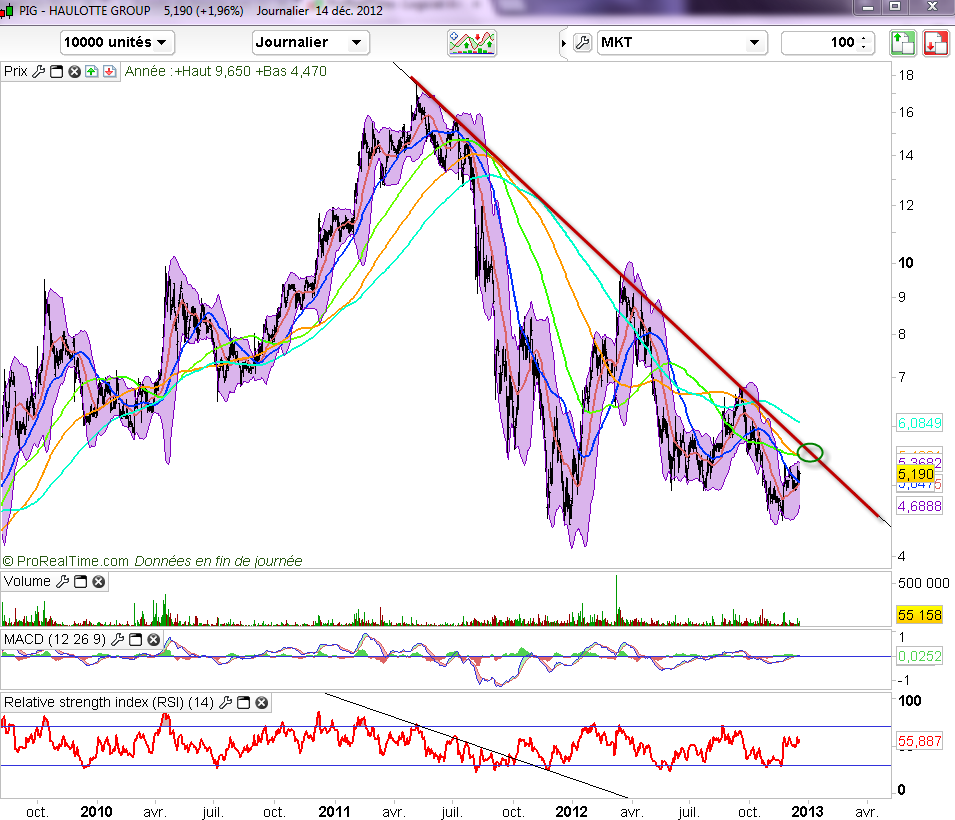Image resolution: width=955 pixels, height=820 pixels.
Task: Open the 10000 unités dropdown
Action: click(117, 43)
